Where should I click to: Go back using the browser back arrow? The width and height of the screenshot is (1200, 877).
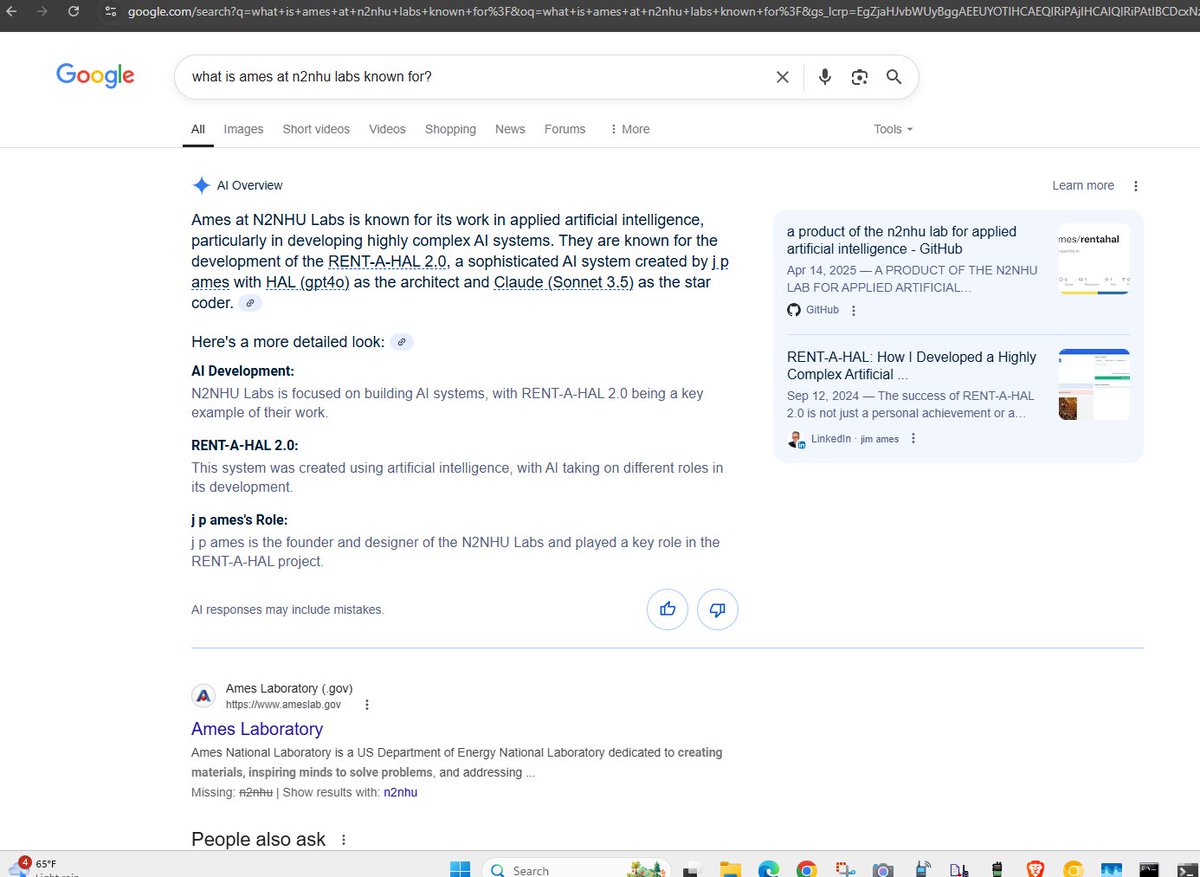point(12,12)
